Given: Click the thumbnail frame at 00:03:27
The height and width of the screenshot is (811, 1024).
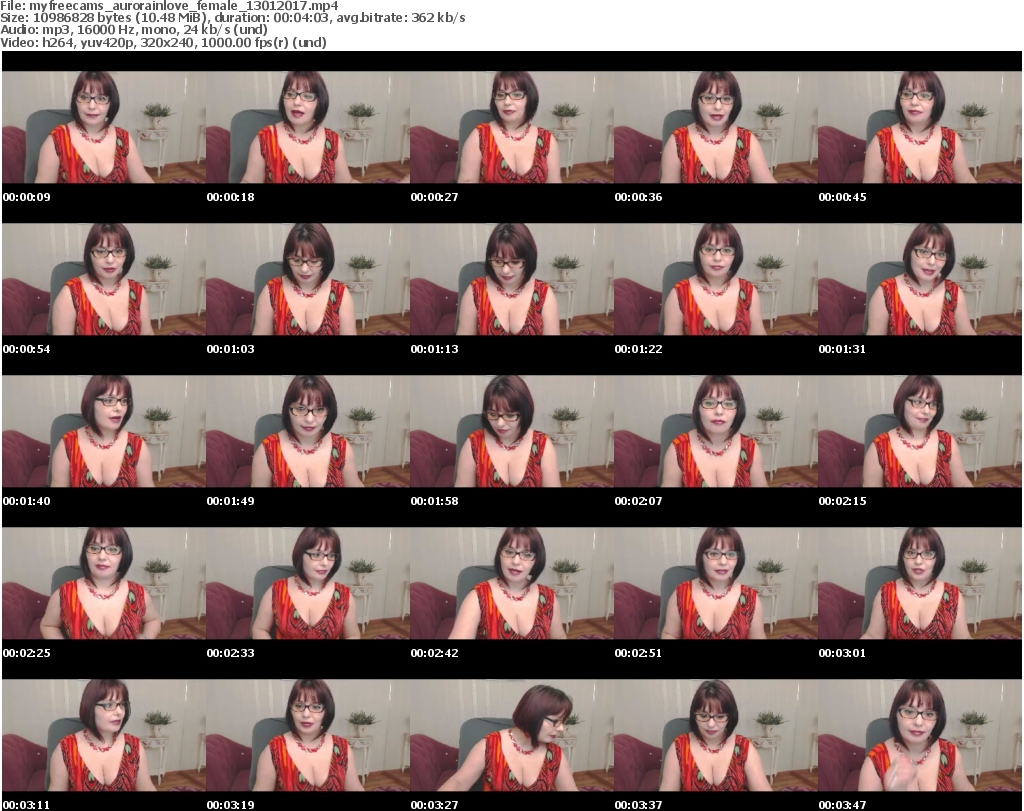Looking at the screenshot, I should 512,735.
